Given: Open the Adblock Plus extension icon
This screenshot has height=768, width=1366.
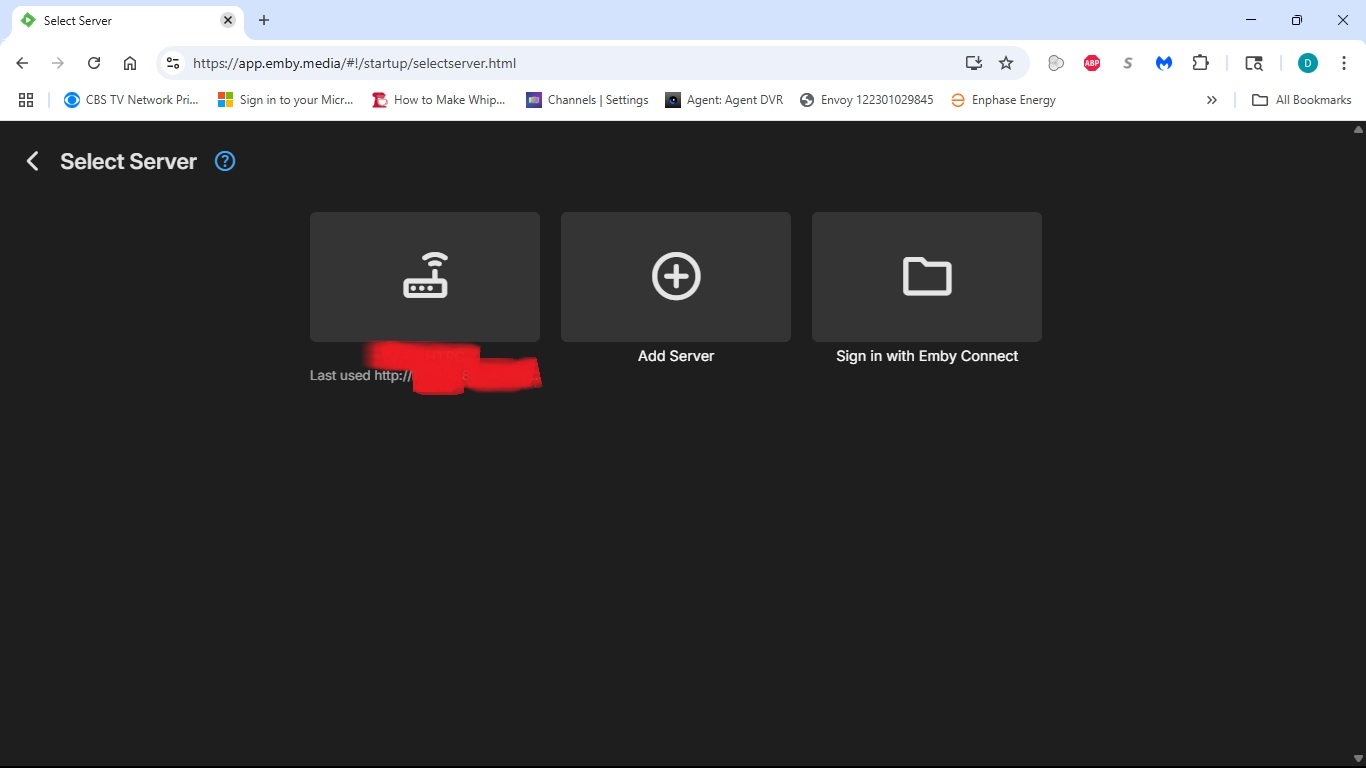Looking at the screenshot, I should pyautogui.click(x=1092, y=63).
